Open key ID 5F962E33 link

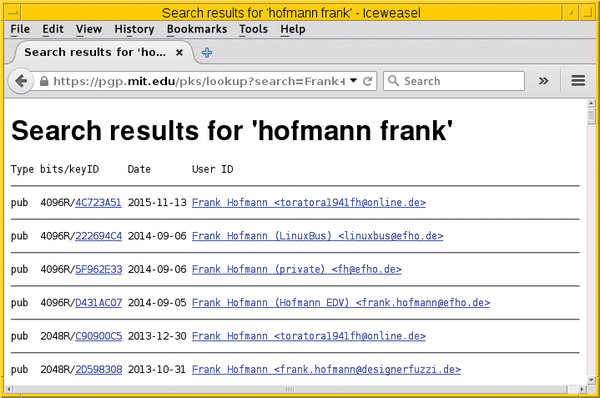(x=98, y=269)
